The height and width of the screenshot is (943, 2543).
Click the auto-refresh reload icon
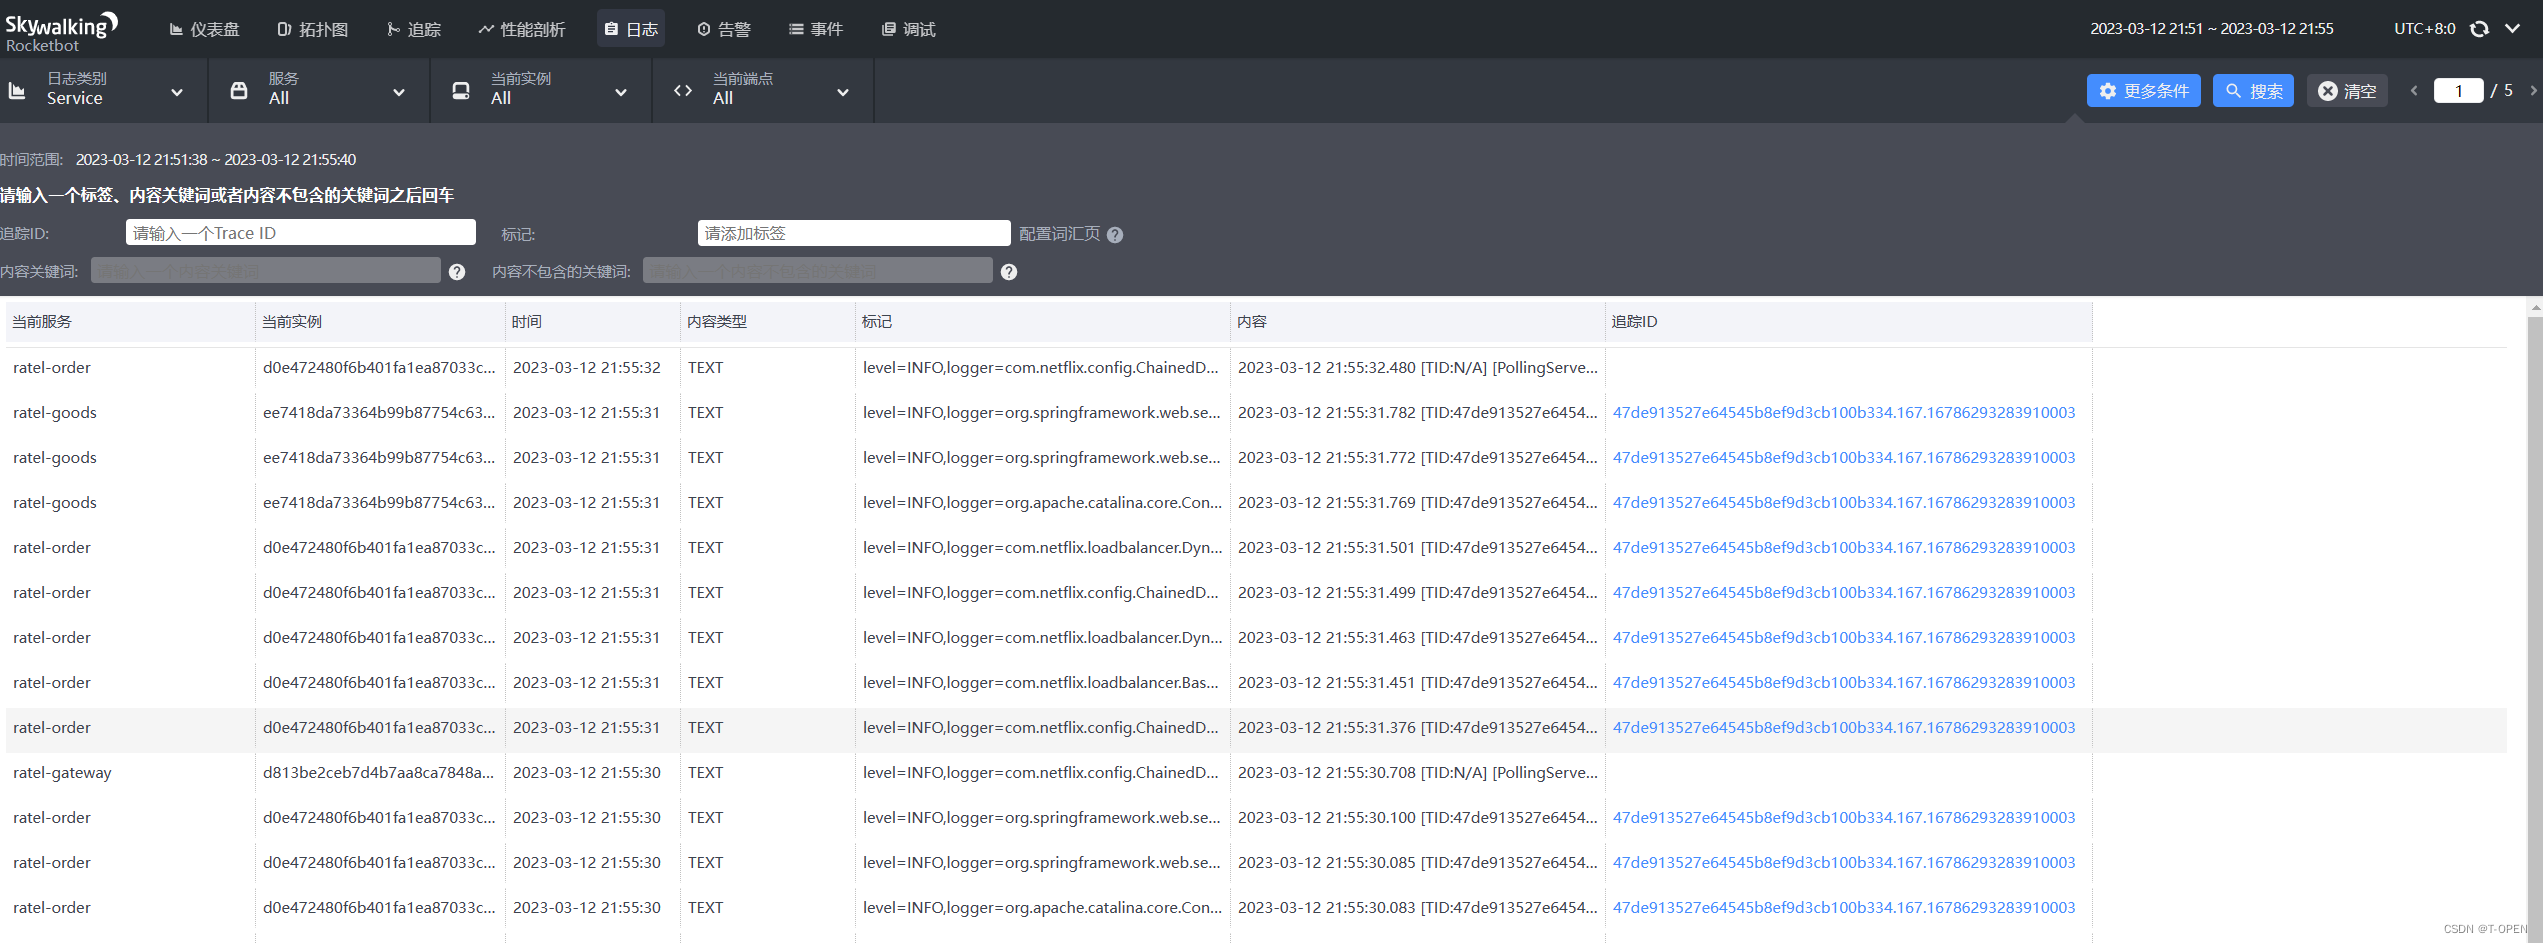pyautogui.click(x=2479, y=29)
